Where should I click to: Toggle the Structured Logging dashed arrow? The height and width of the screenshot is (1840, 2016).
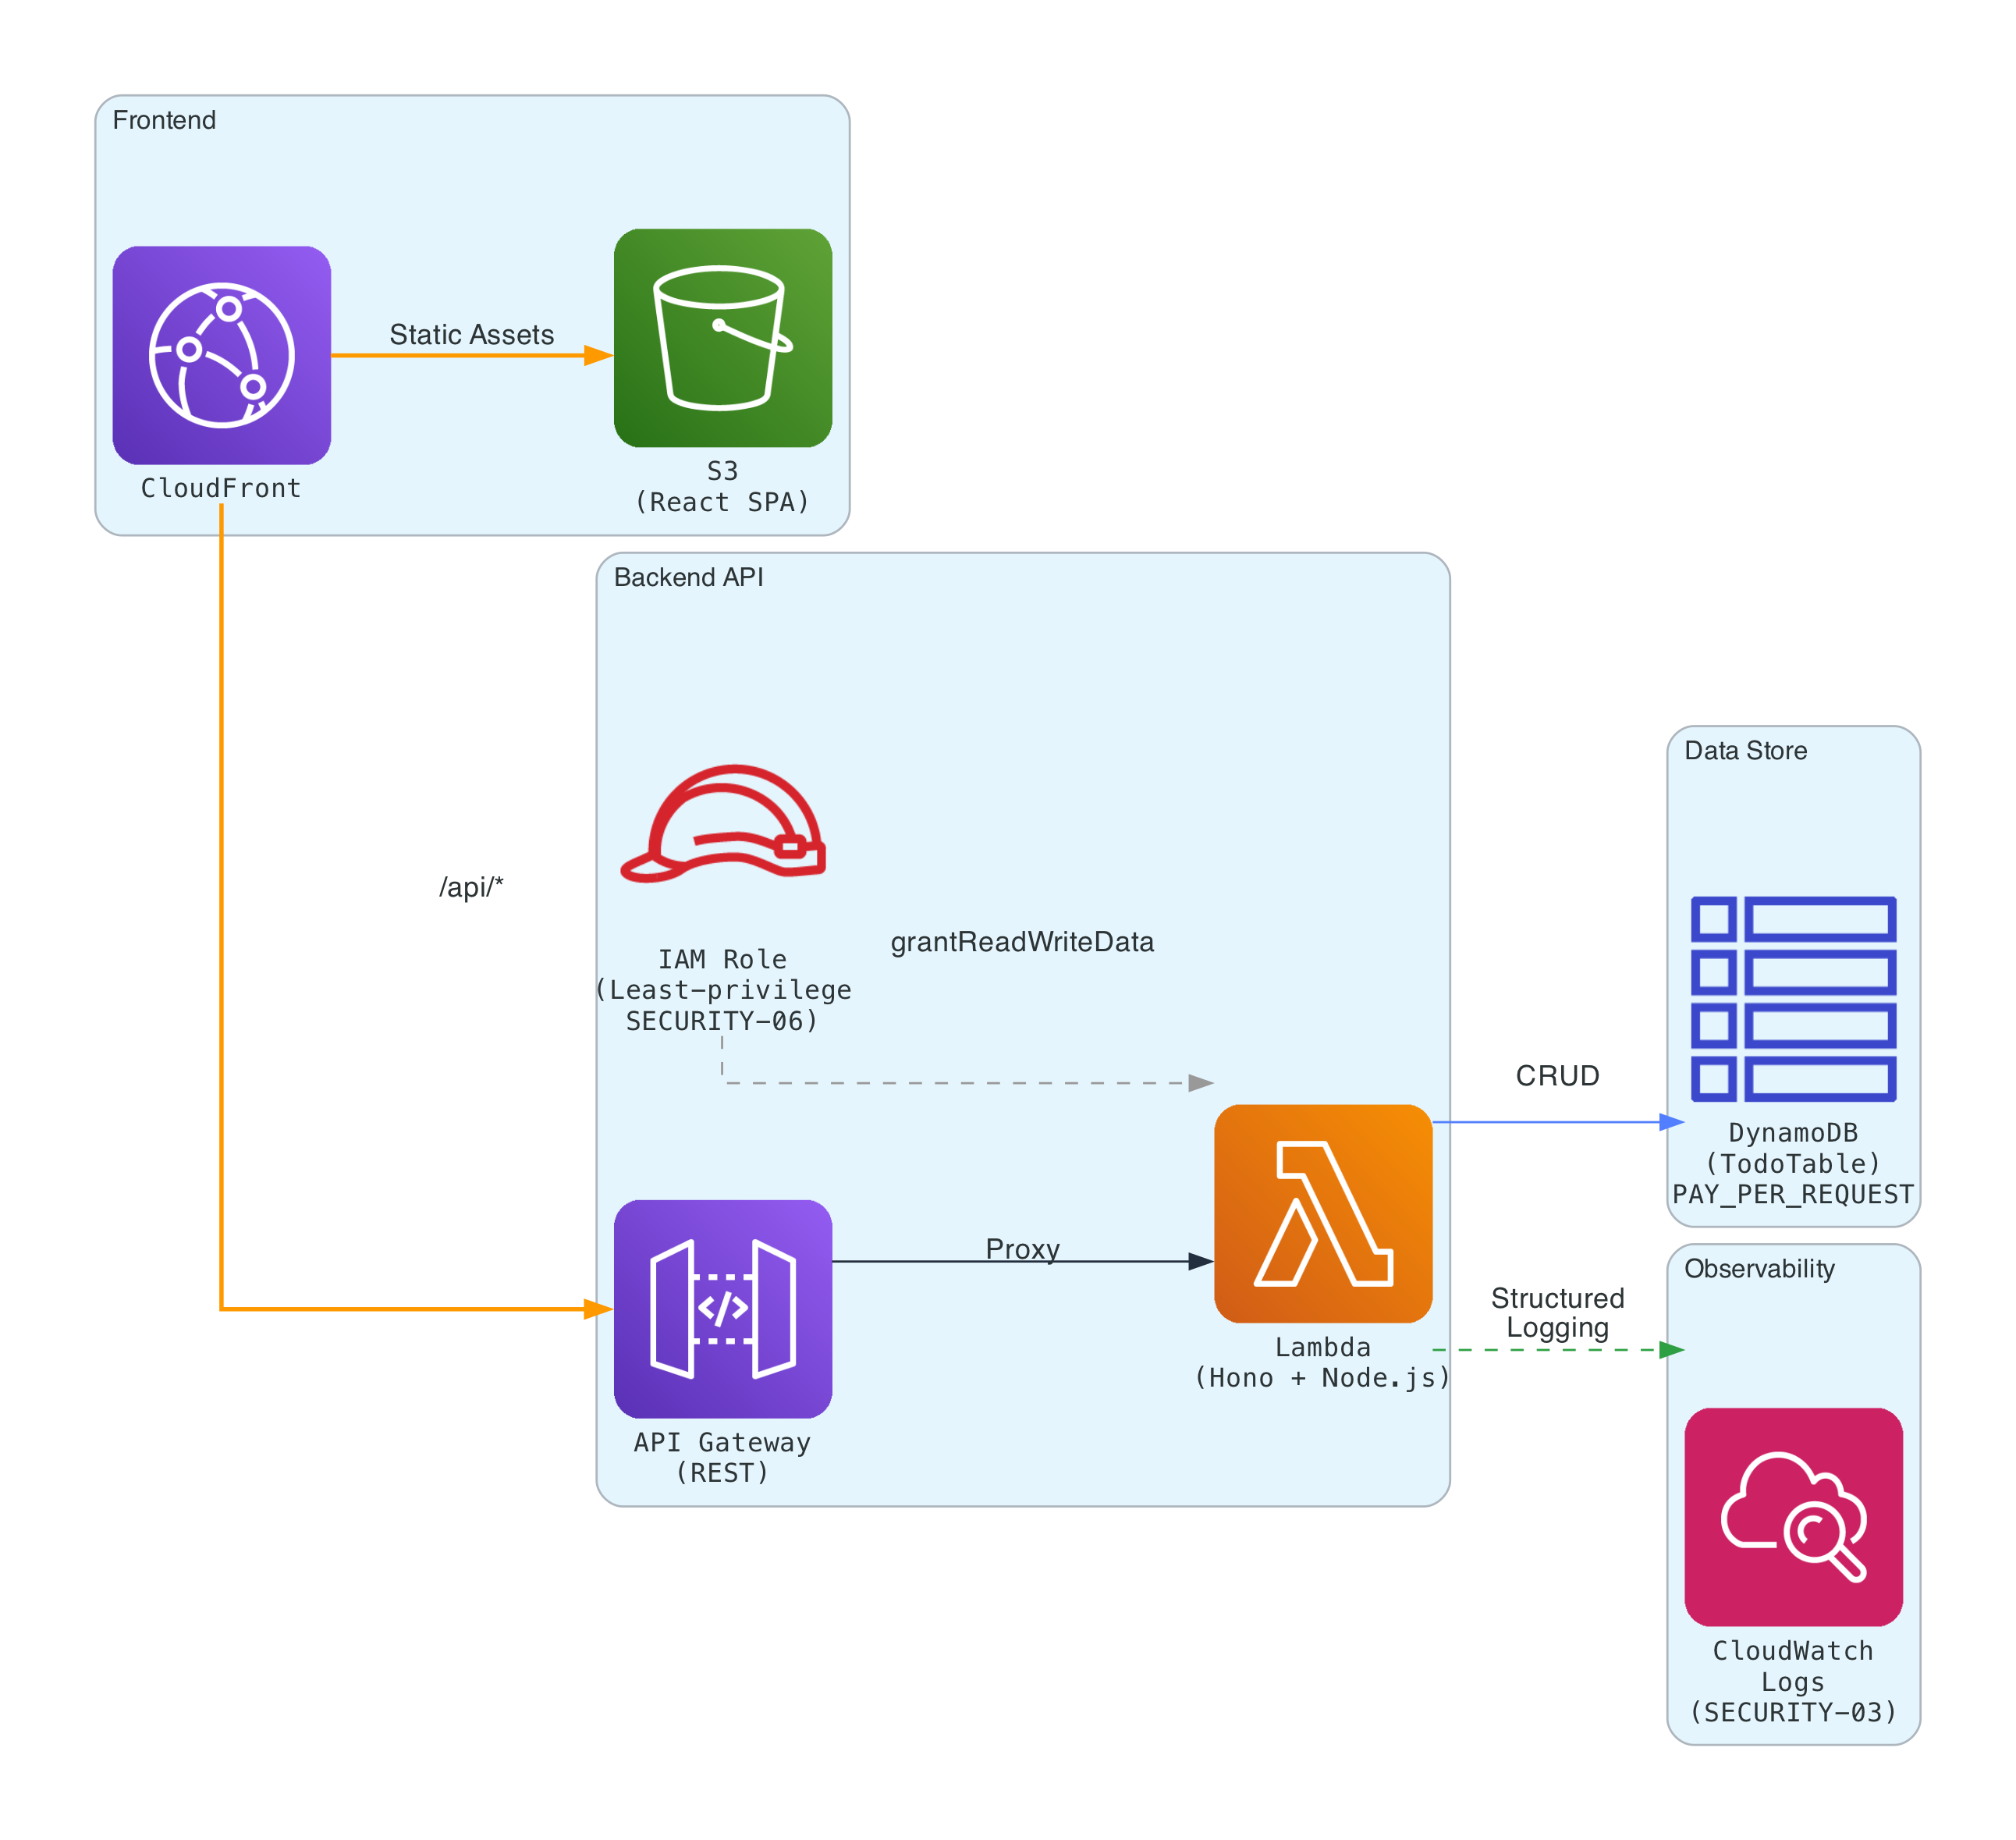coord(1560,1350)
